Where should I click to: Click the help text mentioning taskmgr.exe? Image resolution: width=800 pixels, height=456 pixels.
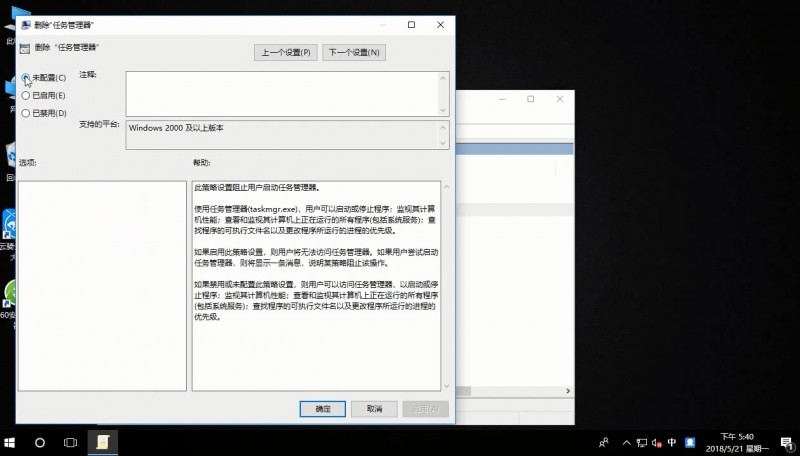pos(315,219)
